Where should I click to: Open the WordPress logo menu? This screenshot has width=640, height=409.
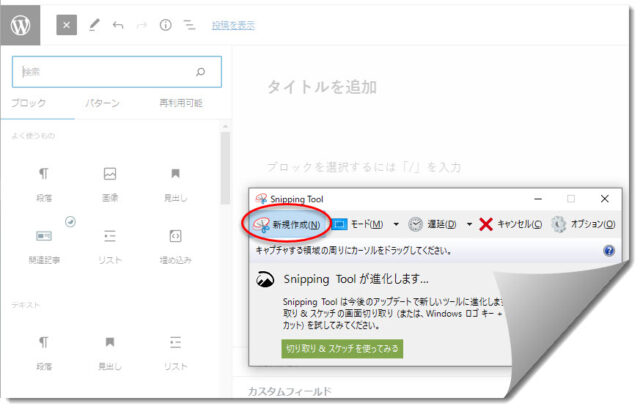20,25
